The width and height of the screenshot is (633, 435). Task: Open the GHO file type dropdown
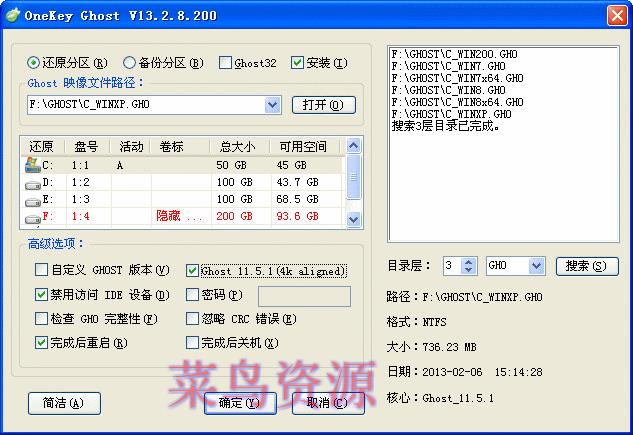pyautogui.click(x=537, y=266)
